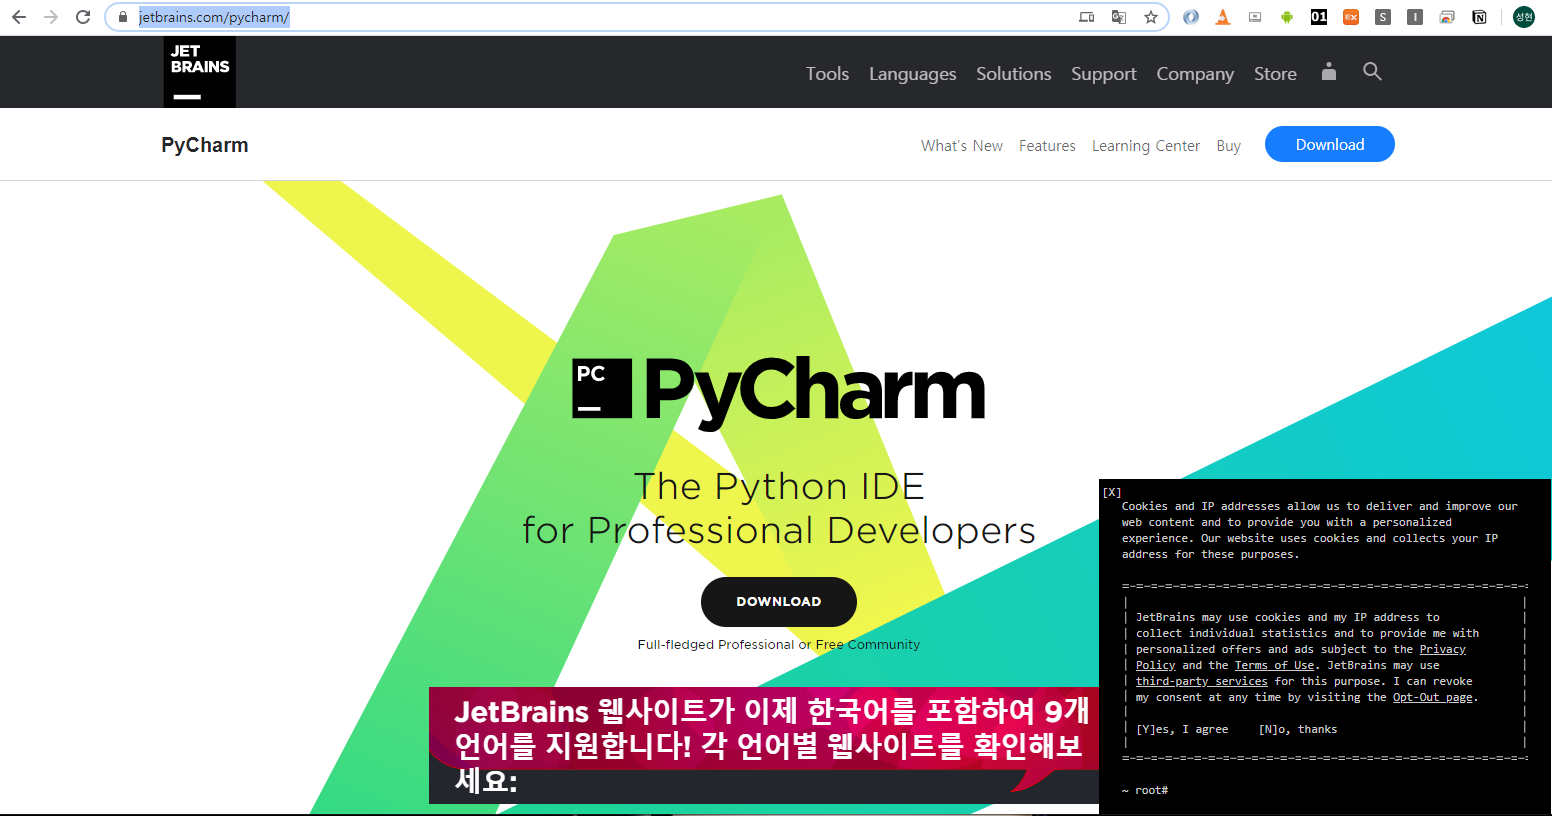Click the PyCharm PC logo in hero
The width and height of the screenshot is (1552, 816).
pyautogui.click(x=602, y=388)
